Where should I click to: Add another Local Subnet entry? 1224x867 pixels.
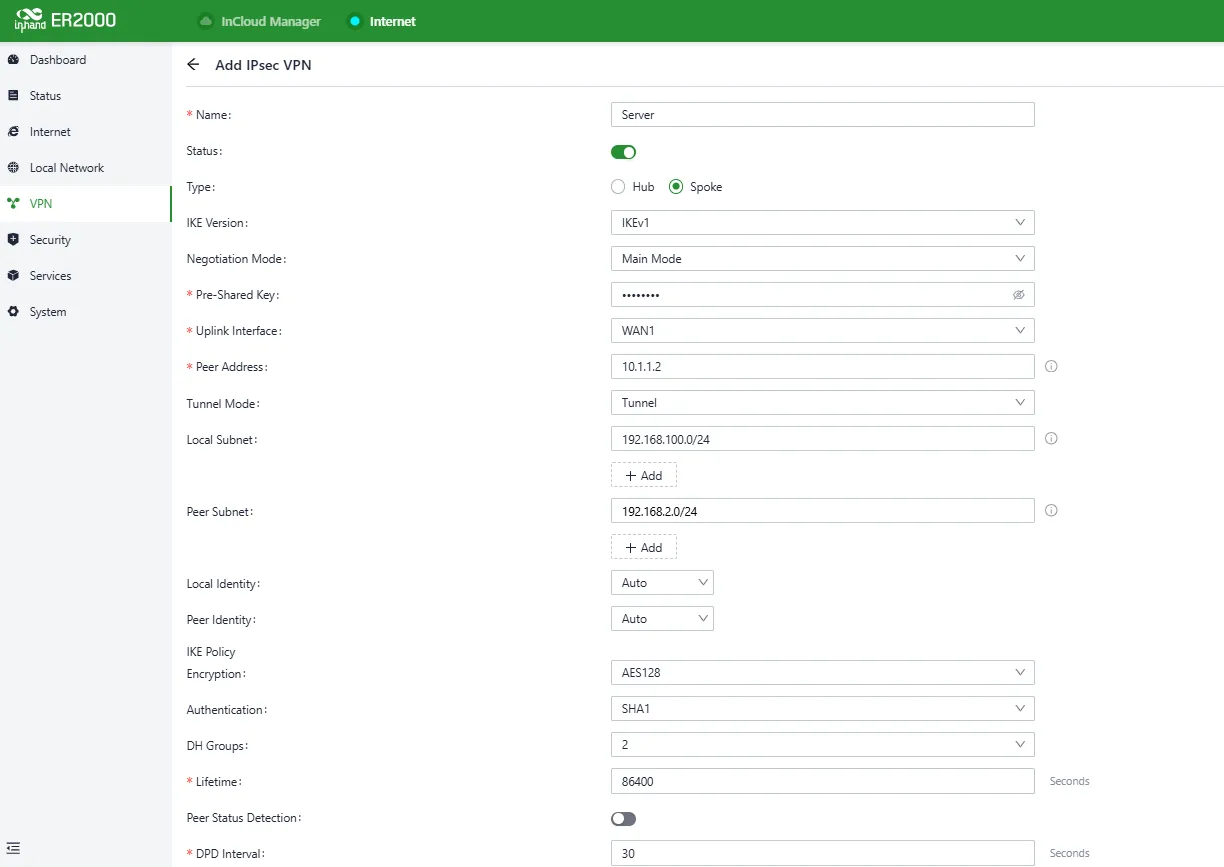coord(644,475)
